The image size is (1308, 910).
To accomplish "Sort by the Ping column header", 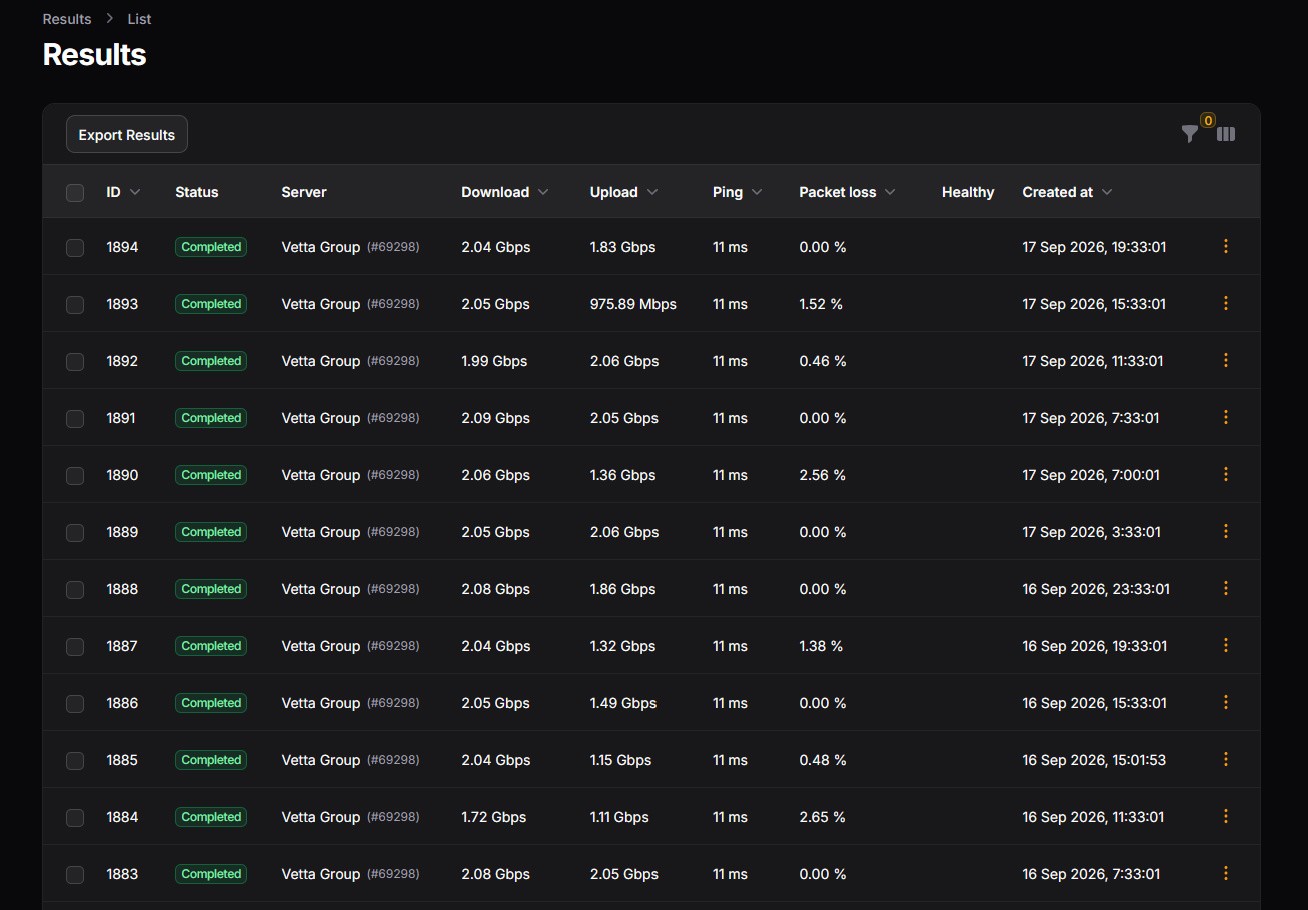I will (x=737, y=192).
